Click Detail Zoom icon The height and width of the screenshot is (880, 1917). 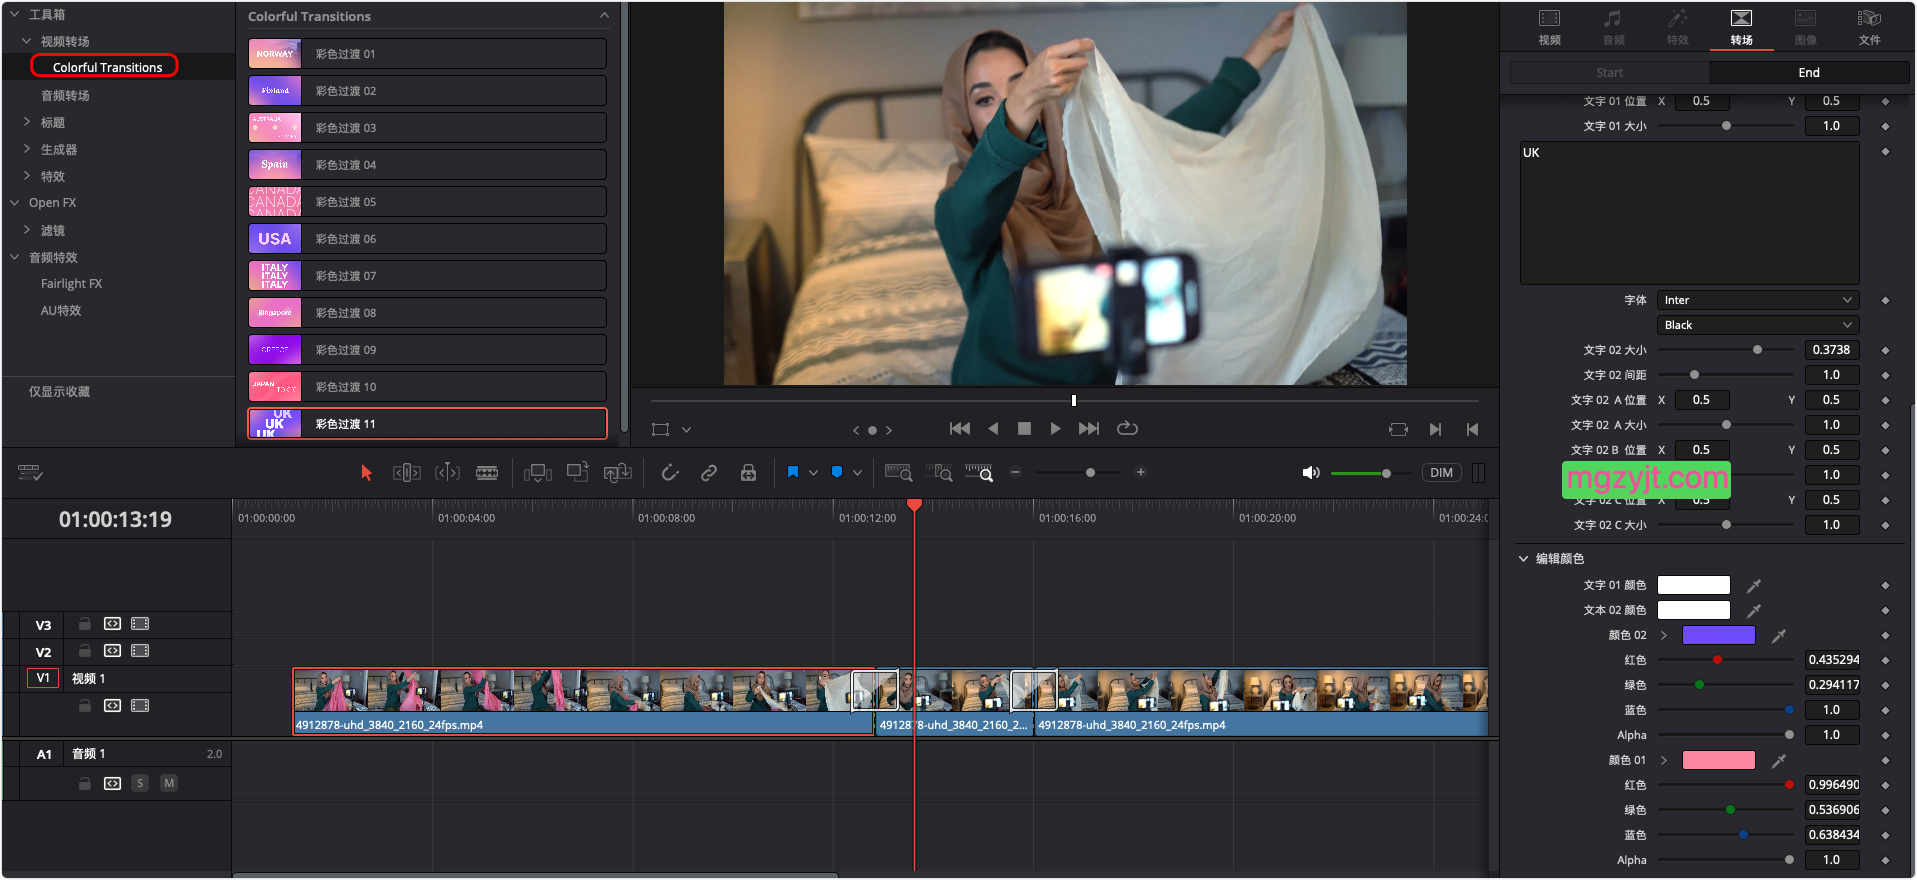tap(939, 473)
